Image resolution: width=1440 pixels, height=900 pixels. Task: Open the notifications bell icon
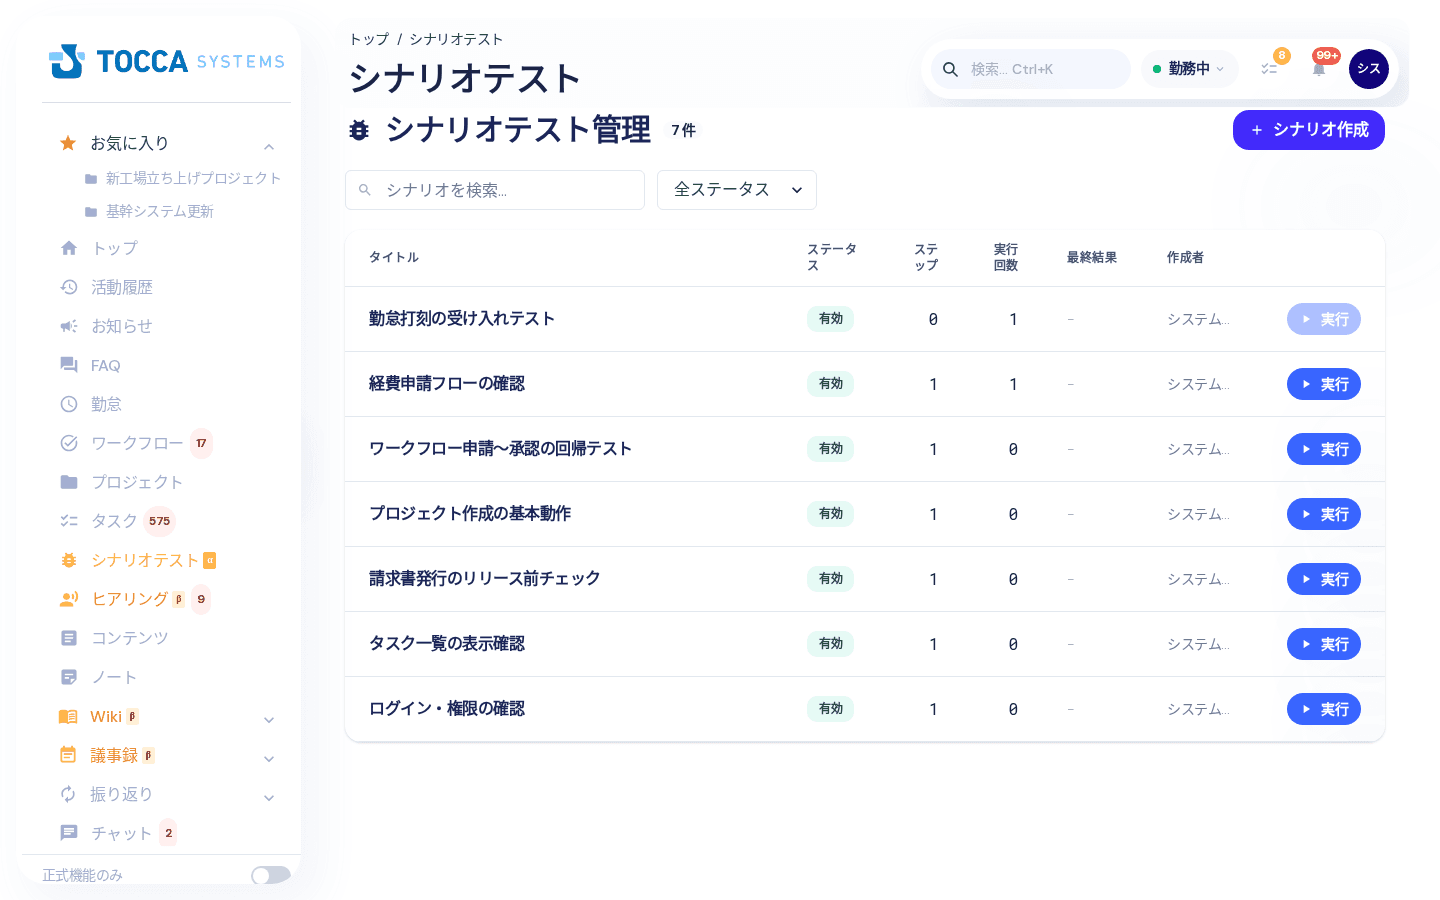pyautogui.click(x=1319, y=69)
